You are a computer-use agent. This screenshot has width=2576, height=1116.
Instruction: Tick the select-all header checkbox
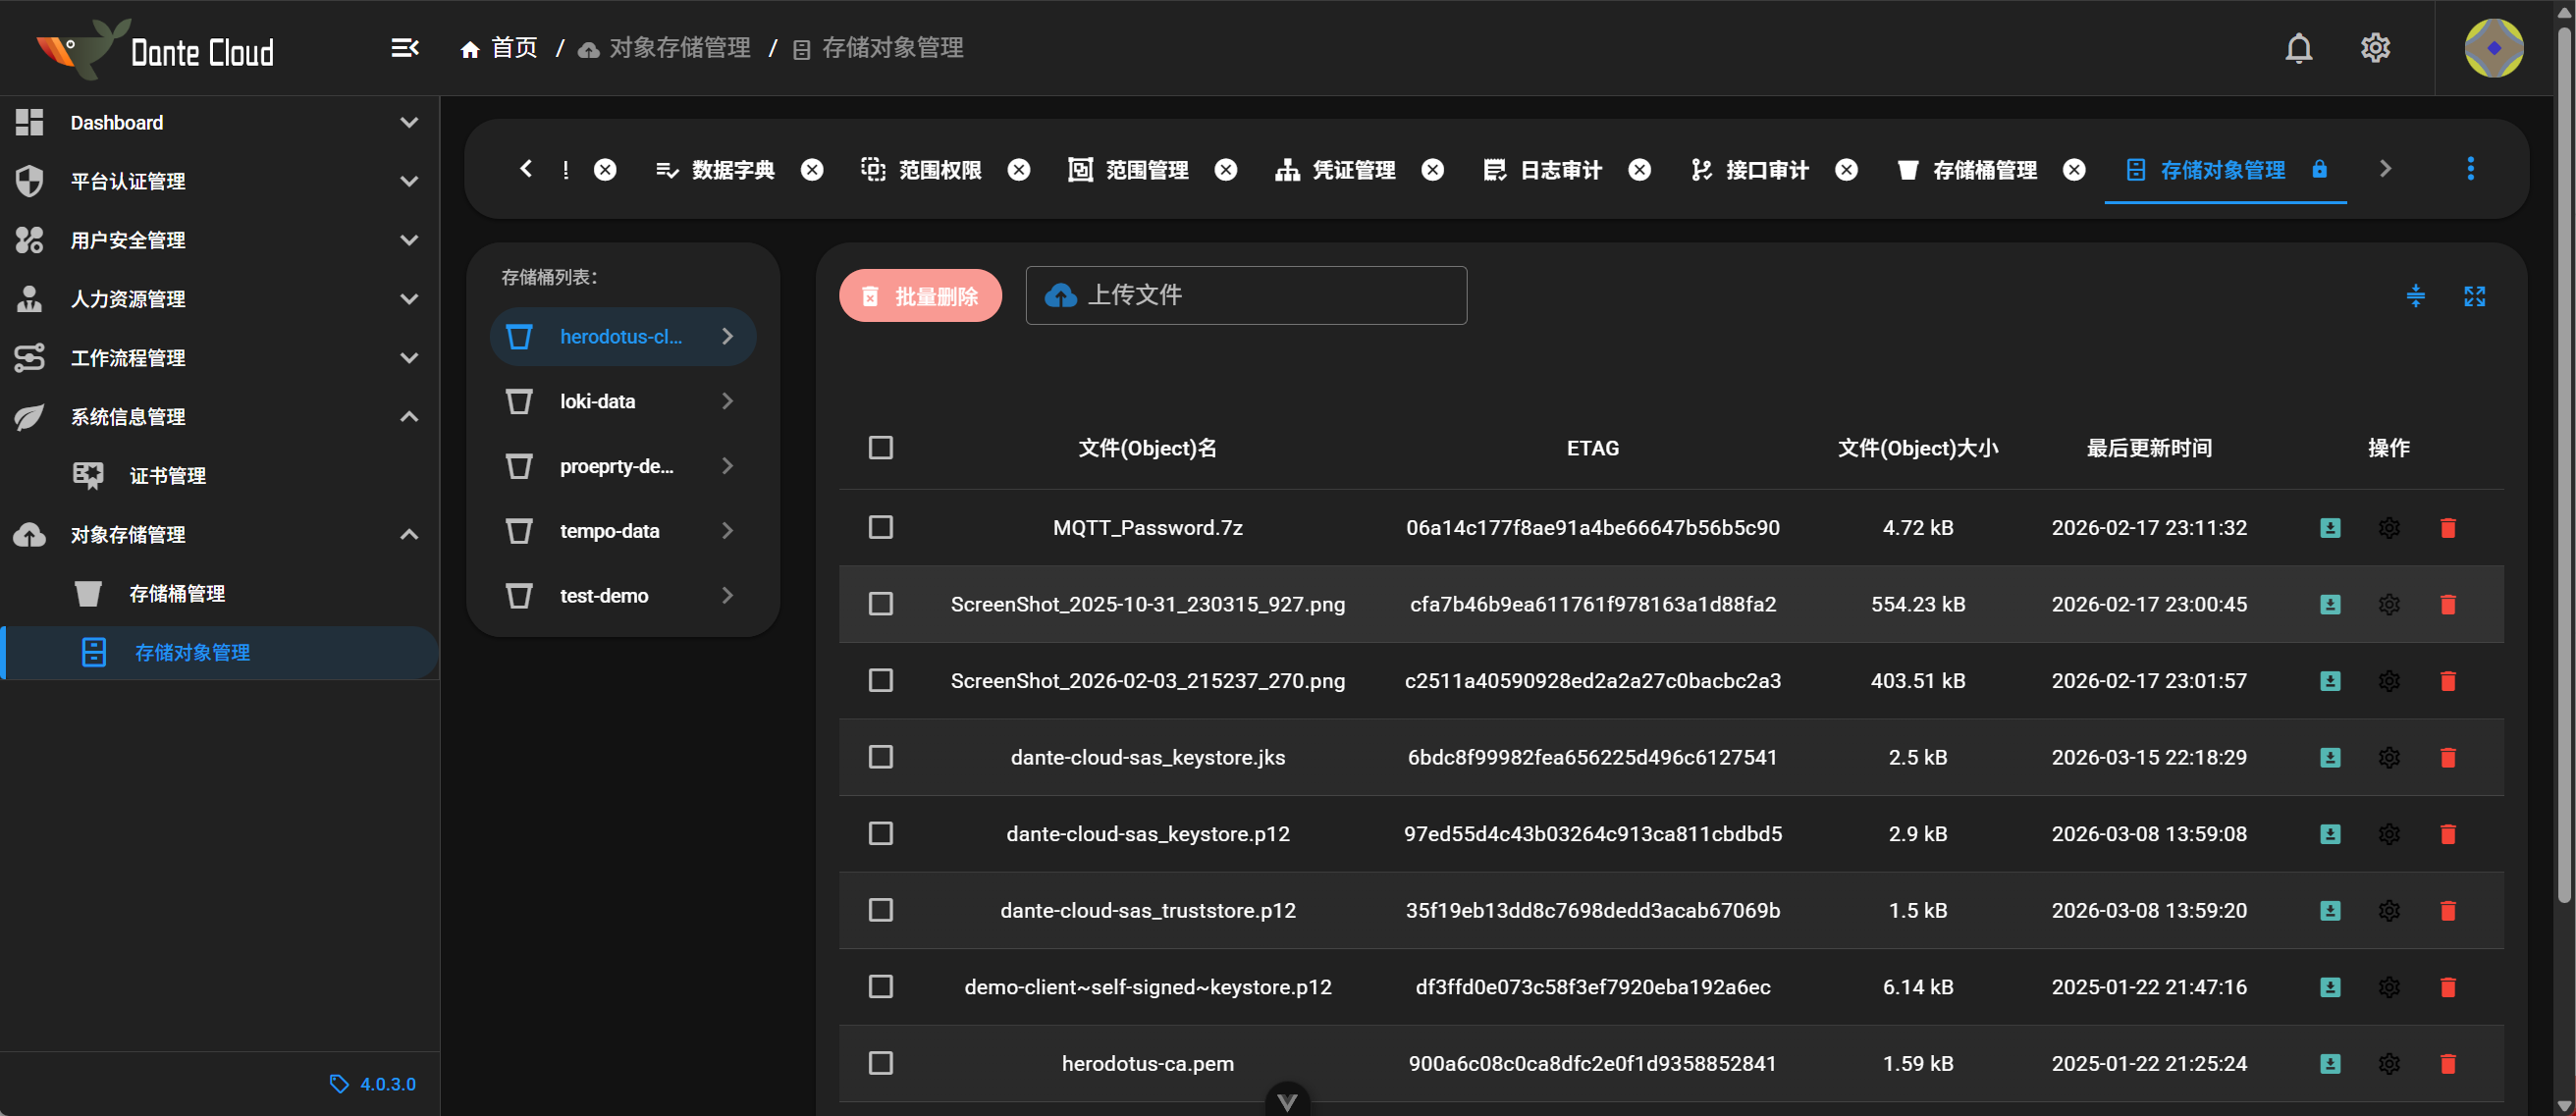pos(880,447)
